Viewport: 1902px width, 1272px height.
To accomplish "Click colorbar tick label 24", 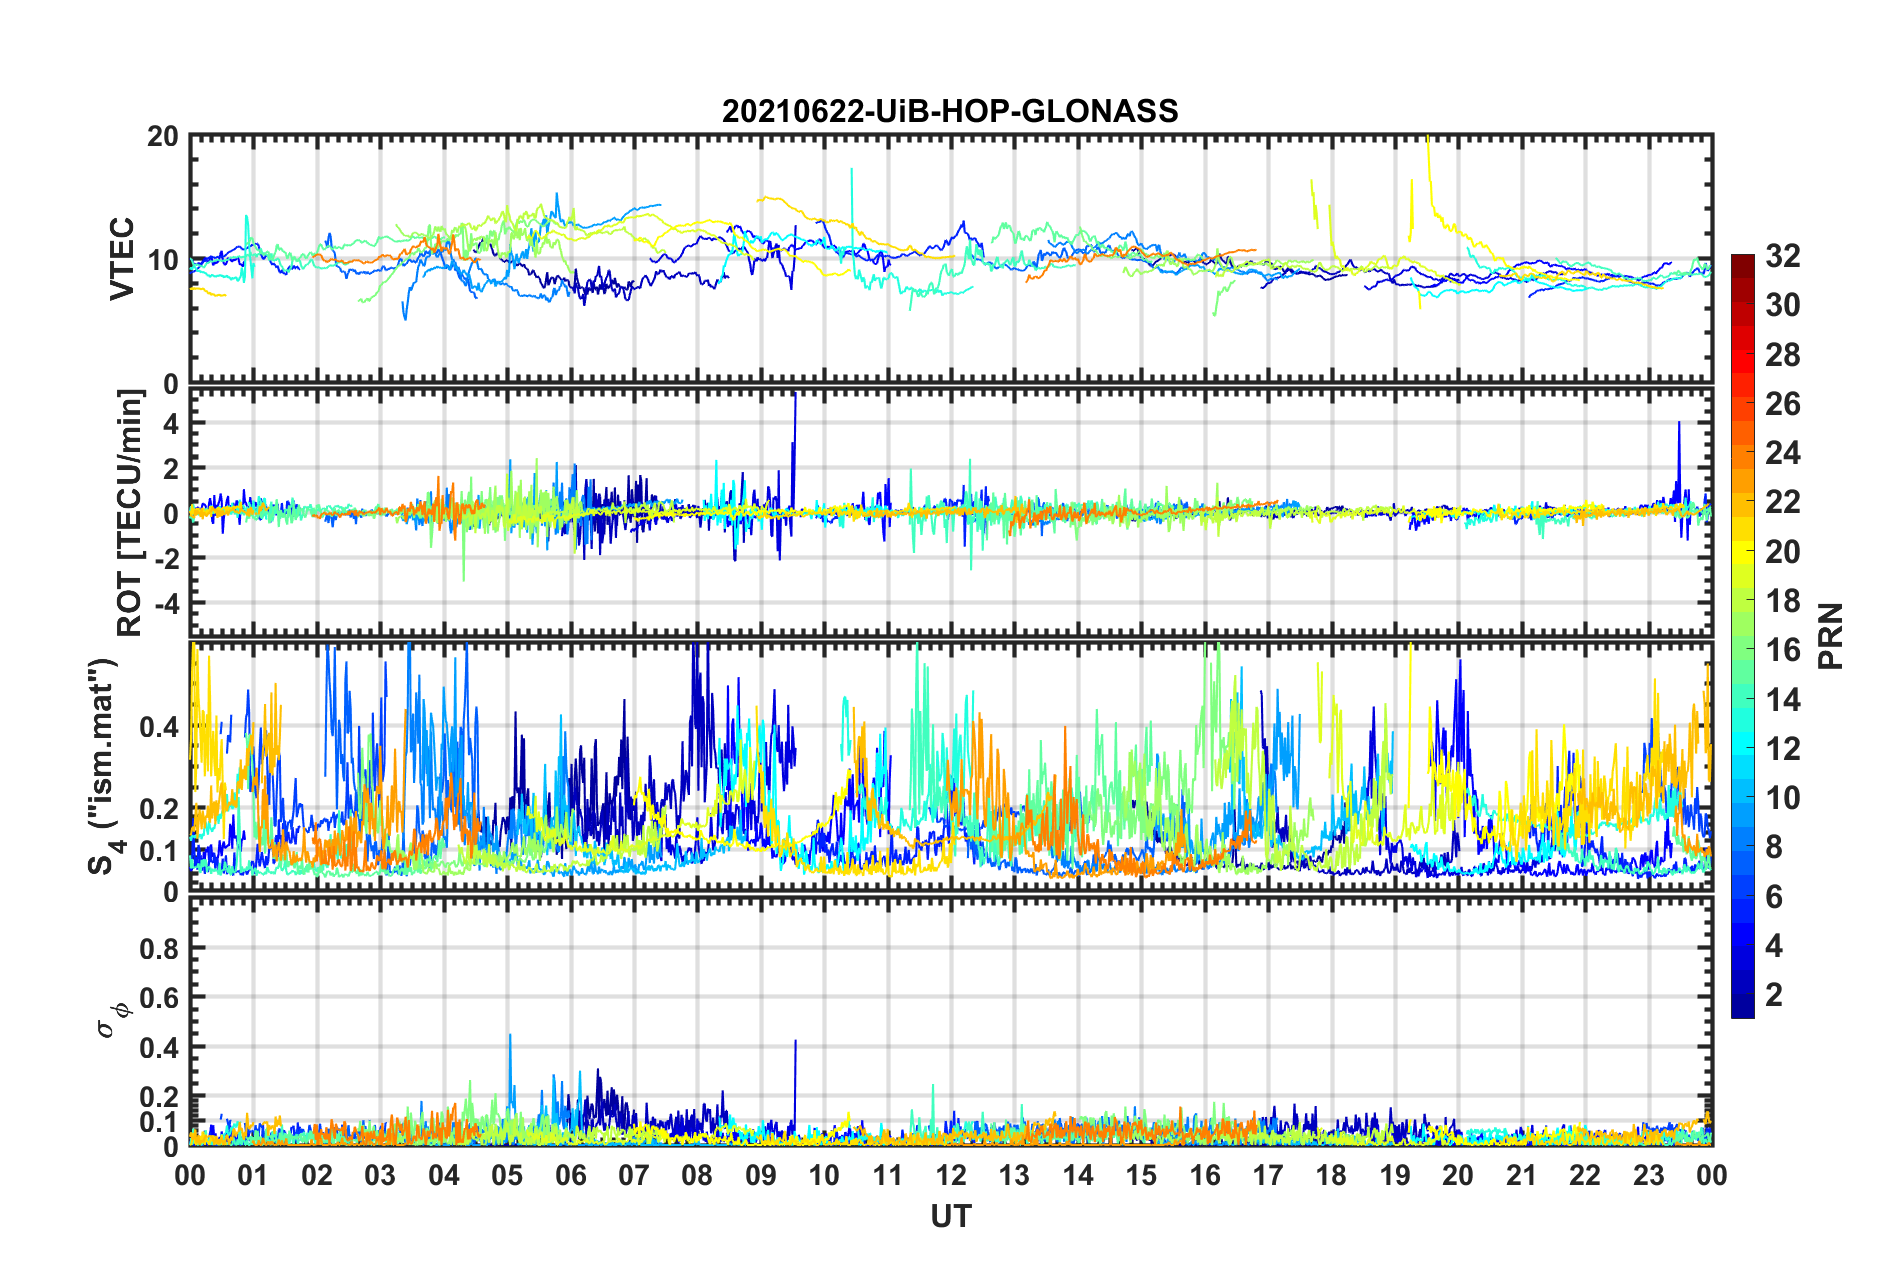I will point(1782,453).
